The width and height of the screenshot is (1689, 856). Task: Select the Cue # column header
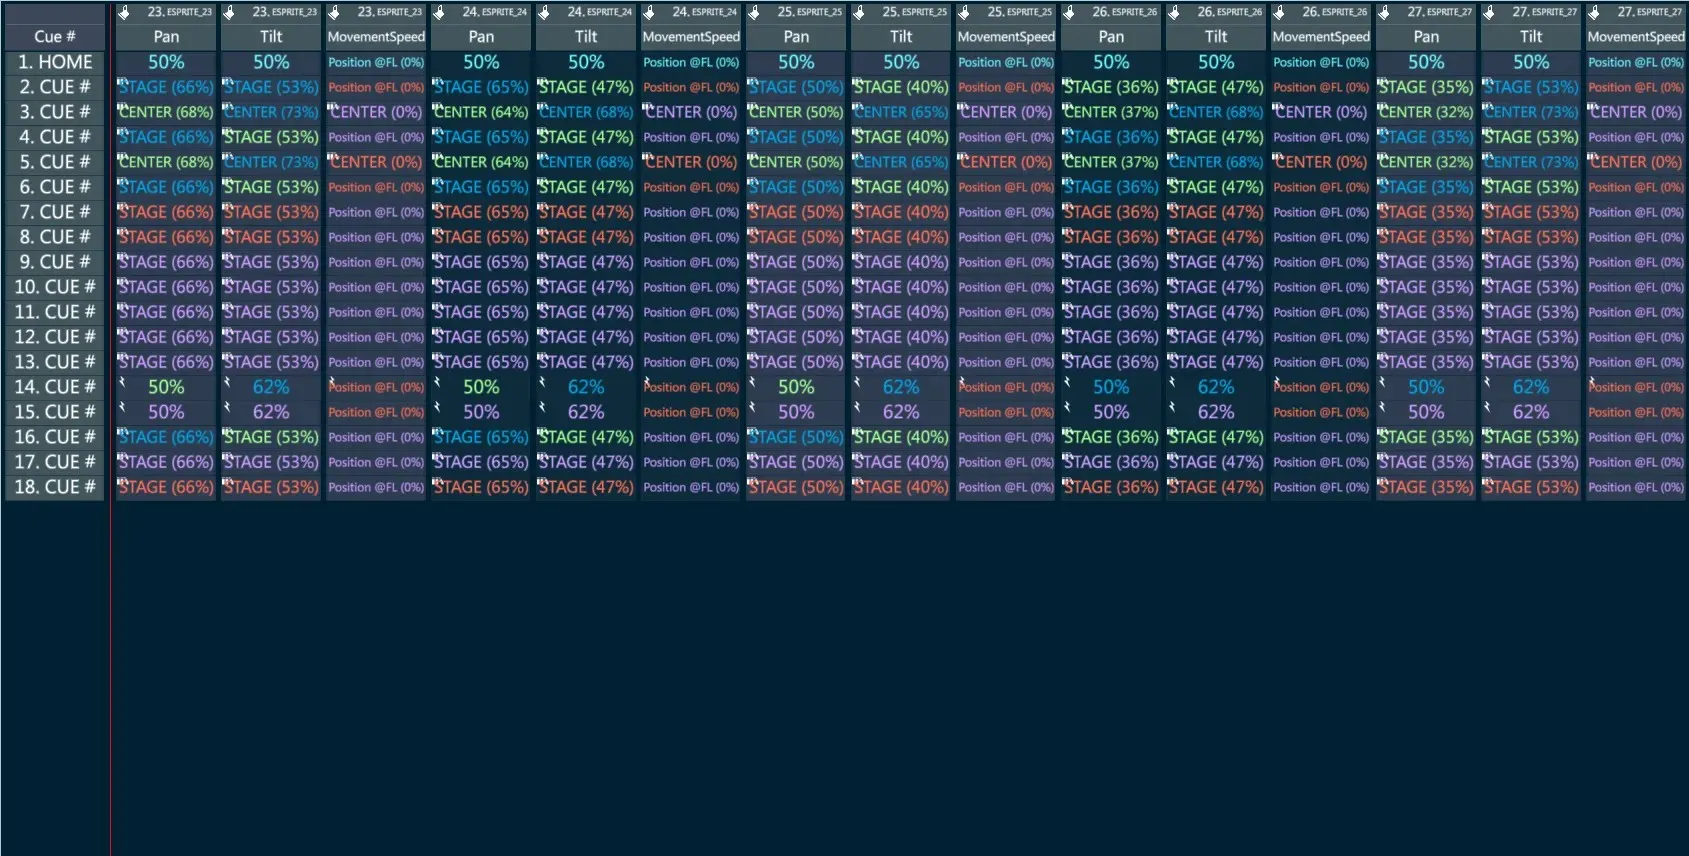click(55, 37)
